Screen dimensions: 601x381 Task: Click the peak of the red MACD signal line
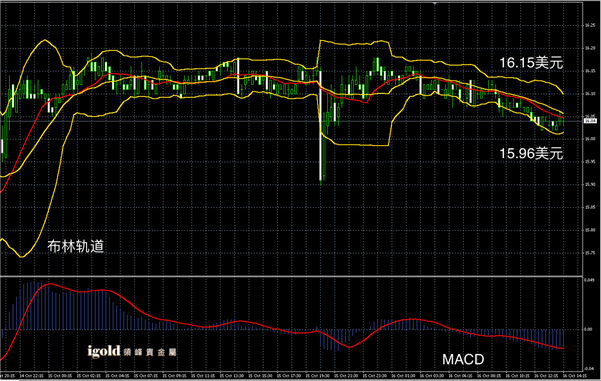click(50, 284)
